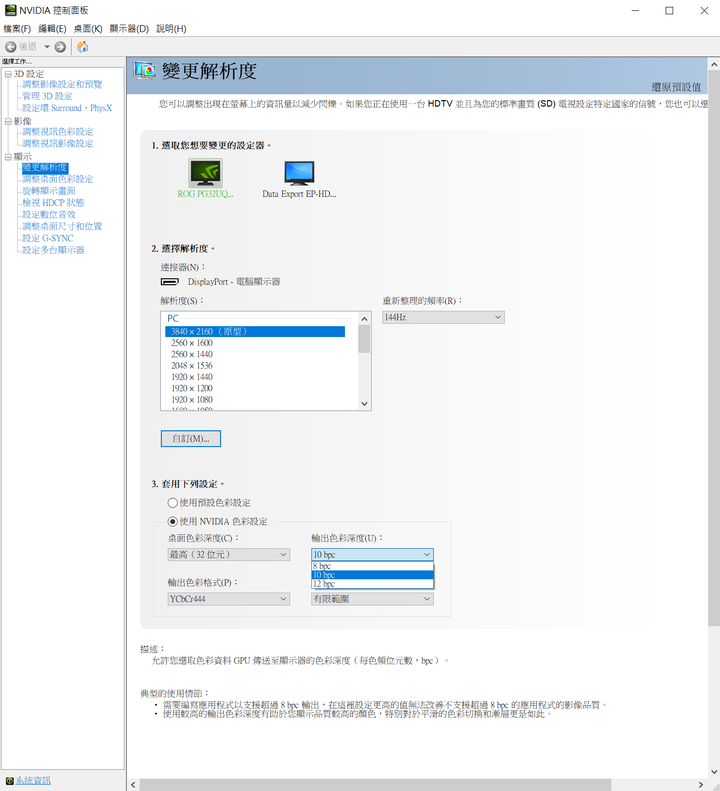Select 1920 × 1200 resolution
This screenshot has width=720, height=791.
[x=192, y=388]
